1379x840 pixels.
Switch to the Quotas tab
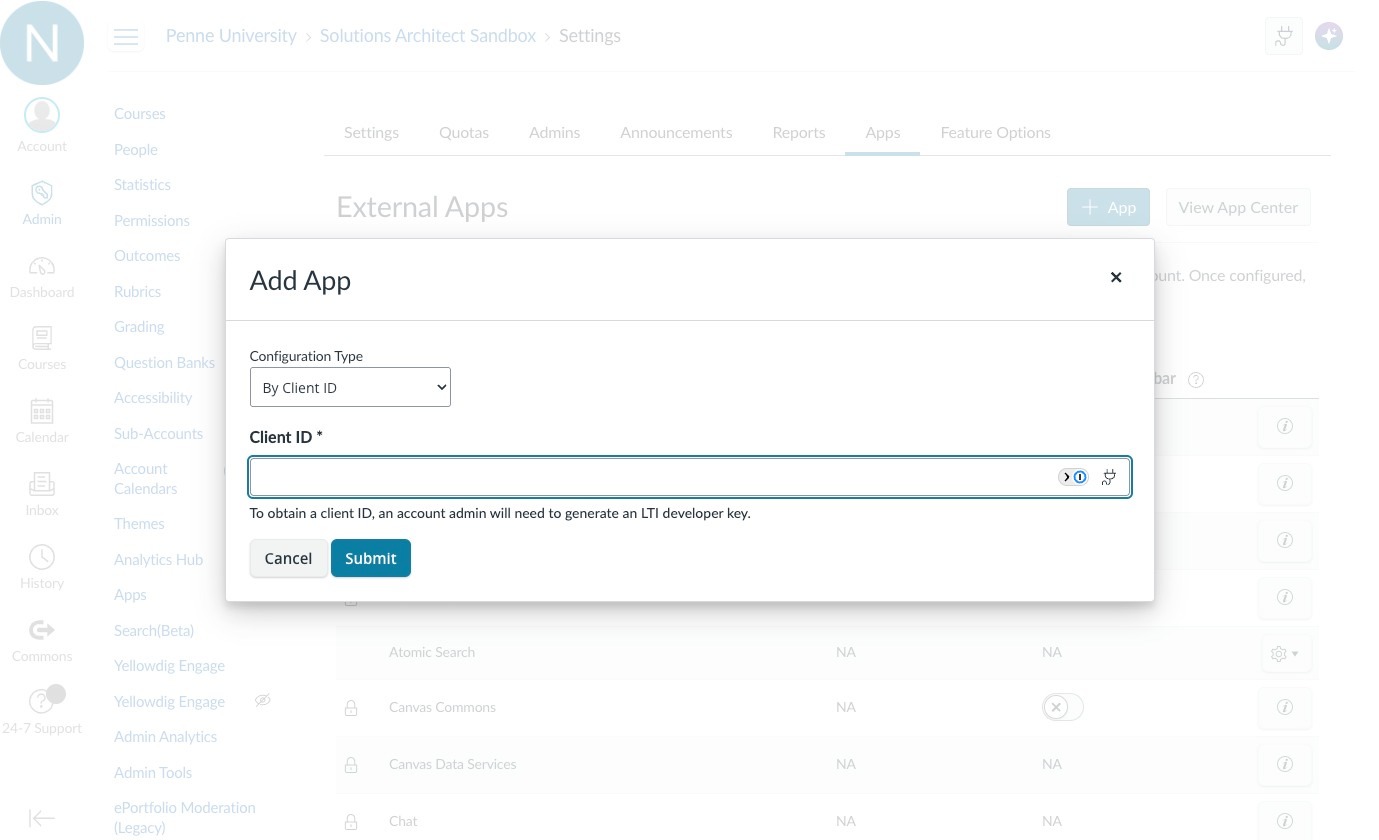coord(464,132)
